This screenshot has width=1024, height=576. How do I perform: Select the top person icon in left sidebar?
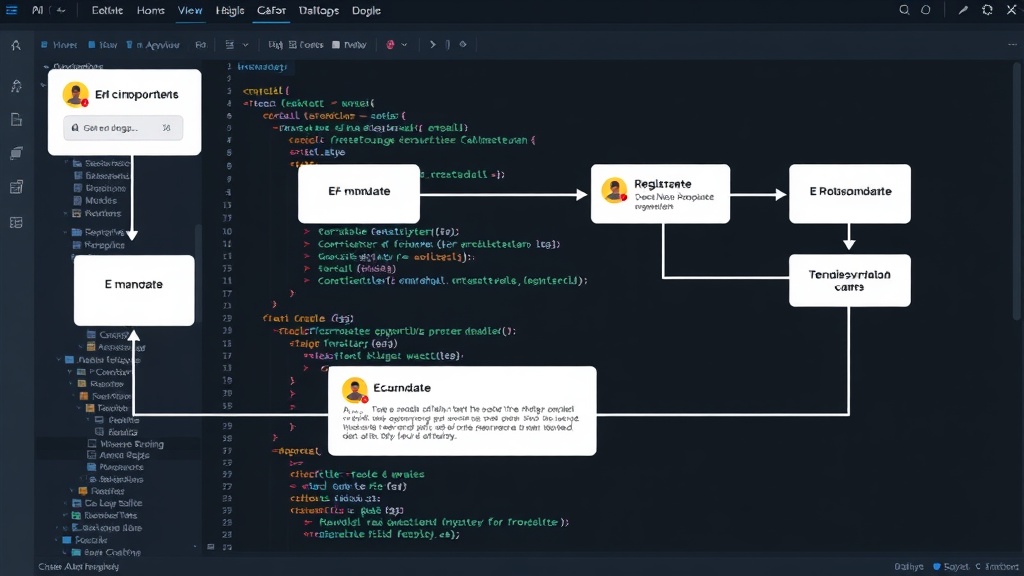pyautogui.click(x=16, y=45)
